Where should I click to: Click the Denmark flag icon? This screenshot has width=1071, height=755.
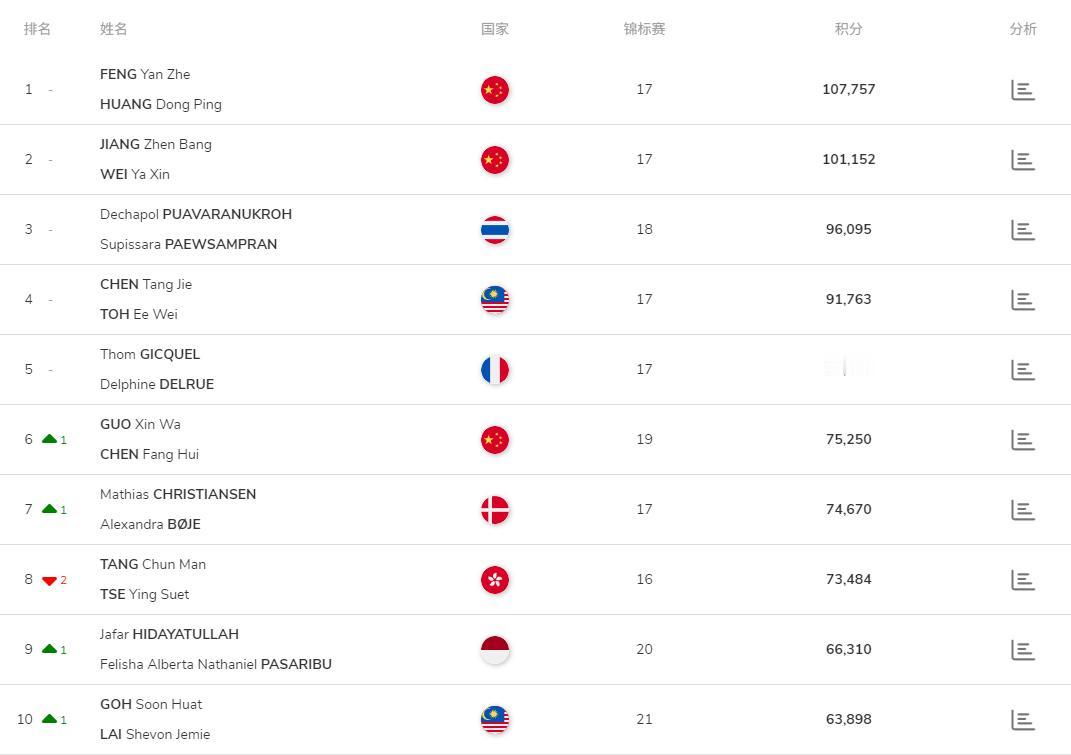(495, 510)
